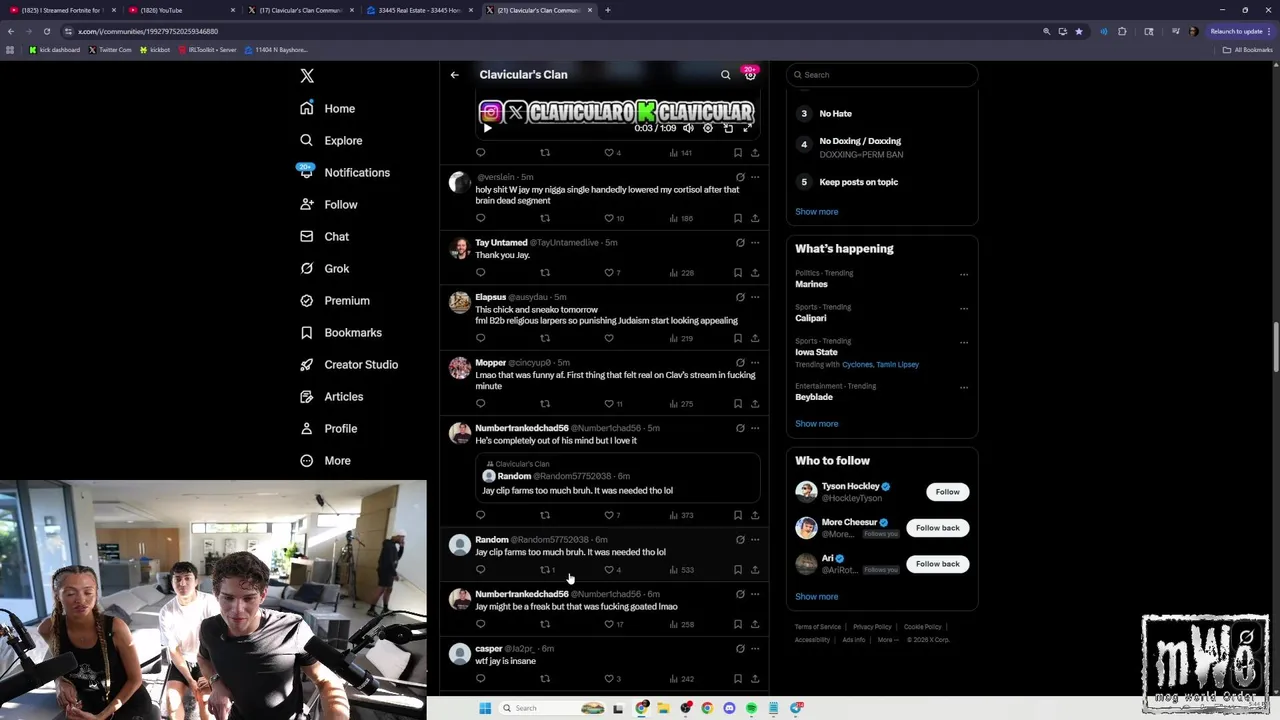The width and height of the screenshot is (1280, 720).
Task: Show more who to follow
Action: [x=816, y=597]
